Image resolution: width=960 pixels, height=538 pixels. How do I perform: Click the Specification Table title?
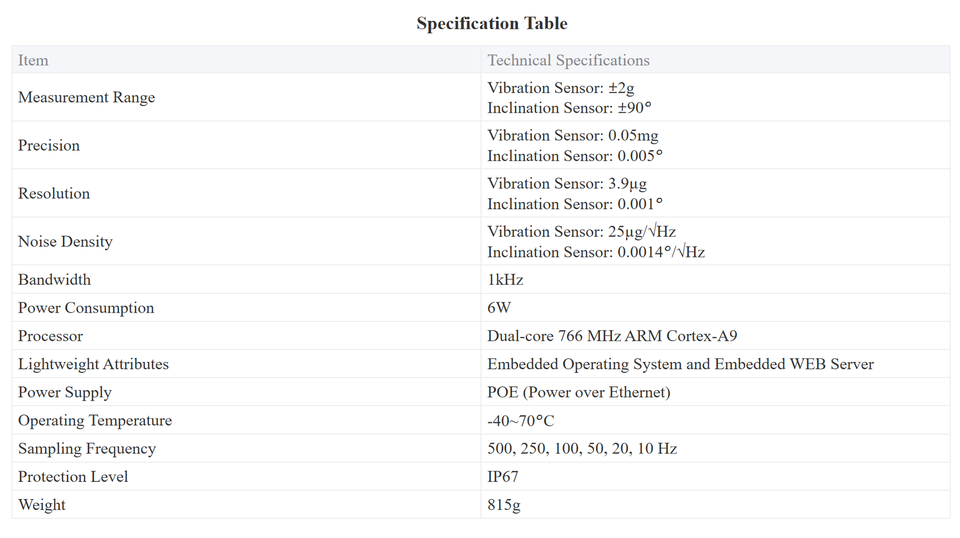(491, 23)
